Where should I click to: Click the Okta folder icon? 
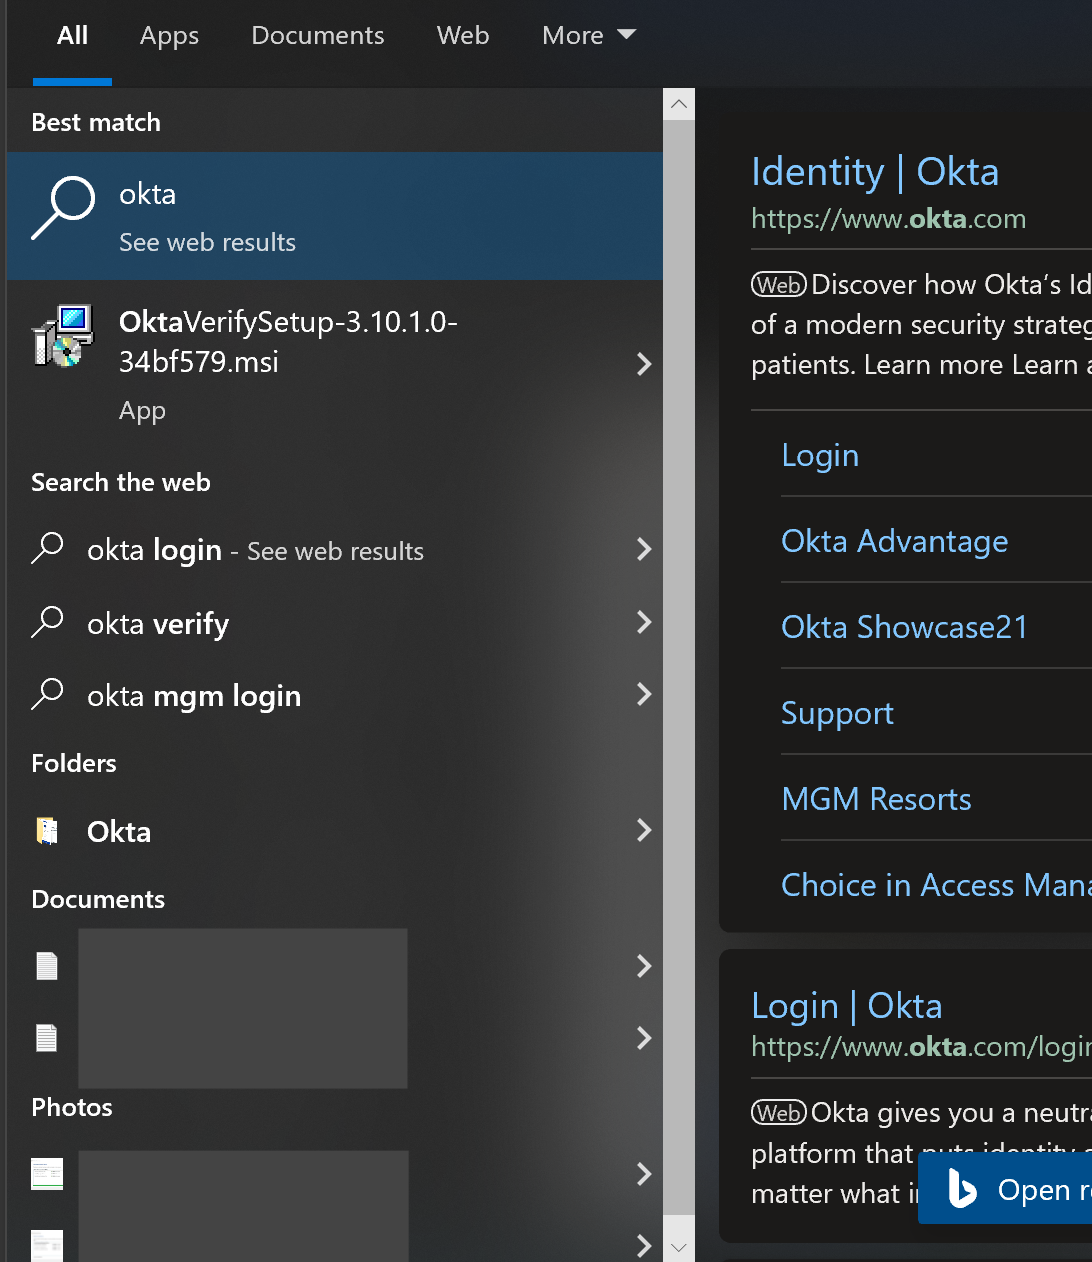pyautogui.click(x=47, y=831)
